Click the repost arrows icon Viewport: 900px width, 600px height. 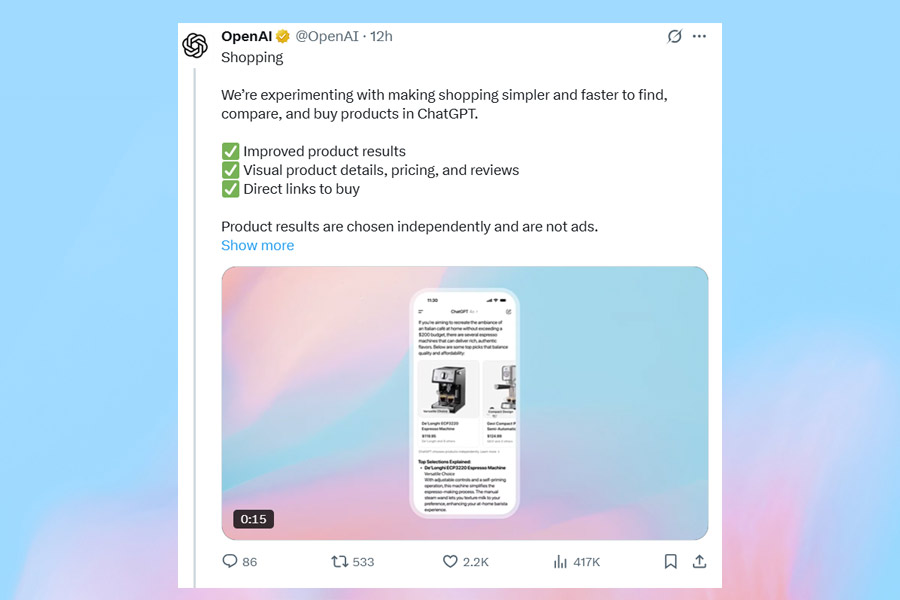pos(339,561)
